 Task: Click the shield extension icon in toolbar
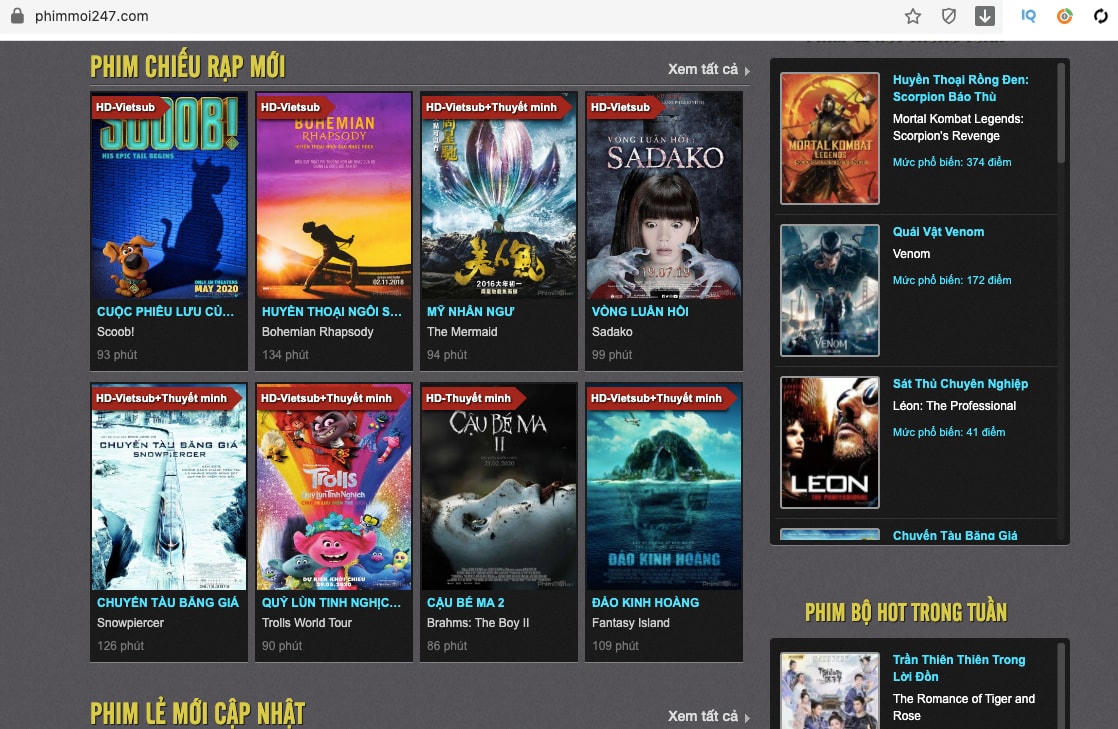click(x=949, y=16)
